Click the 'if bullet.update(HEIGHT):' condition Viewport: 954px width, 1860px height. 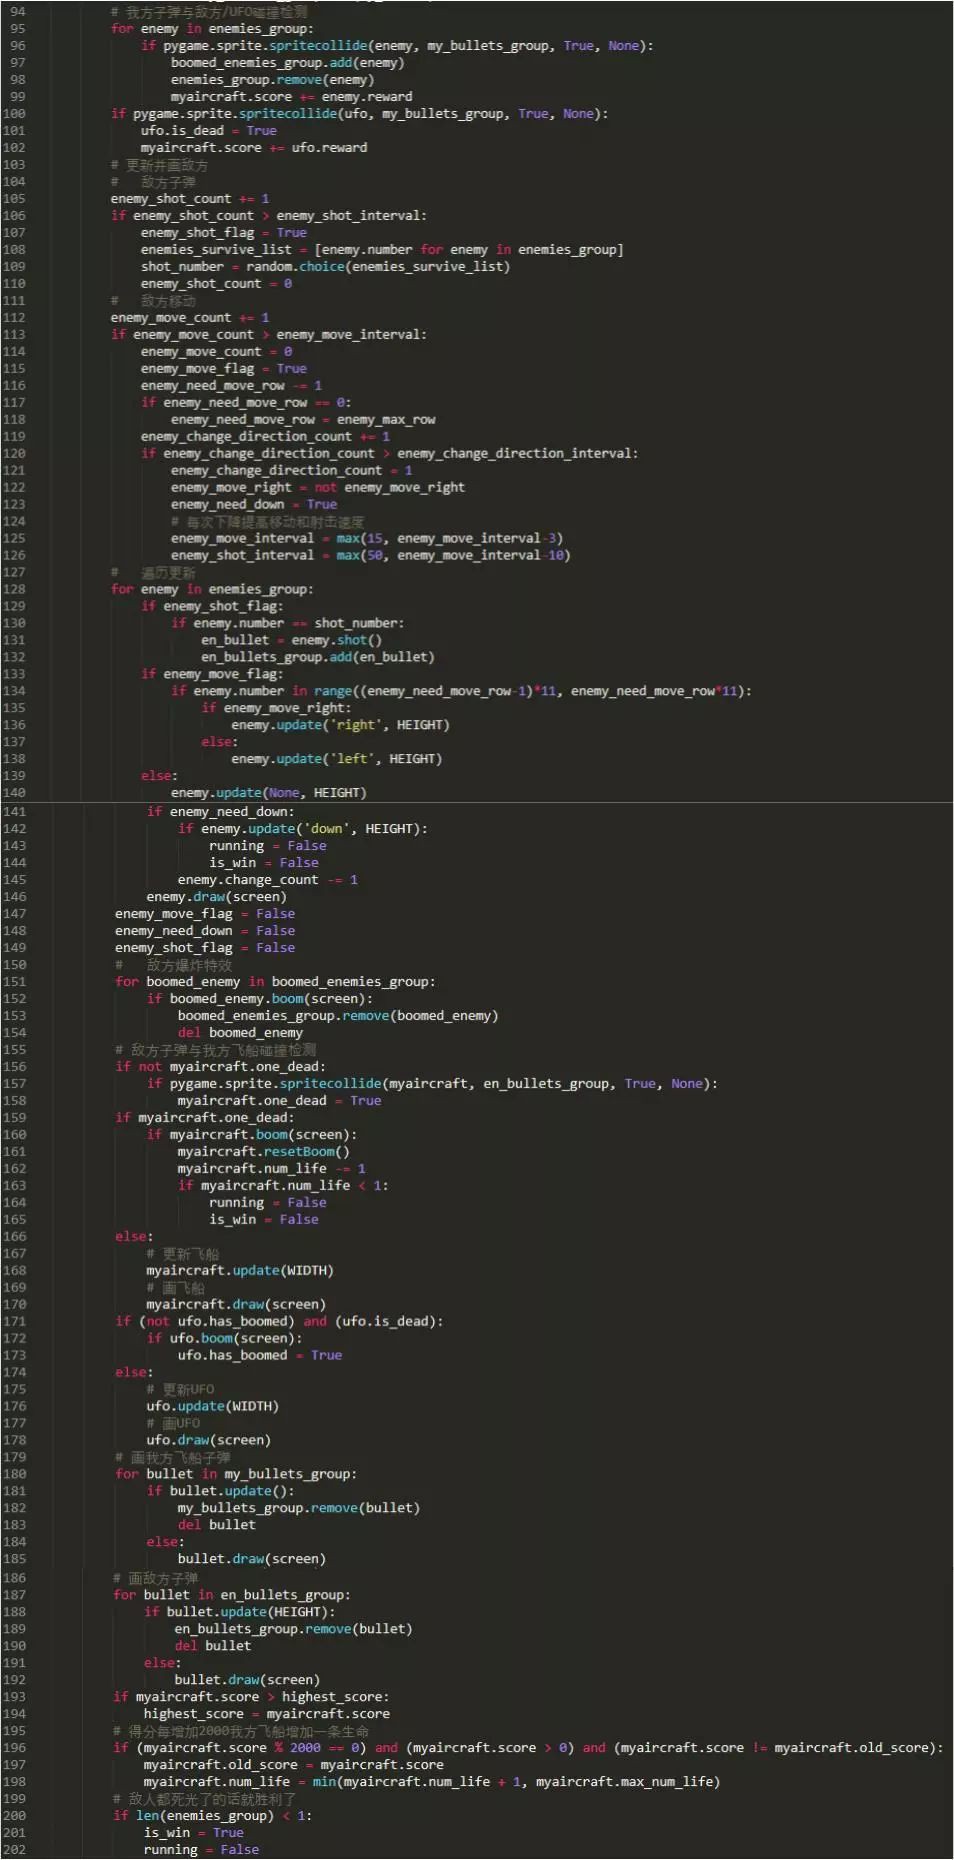click(240, 1613)
